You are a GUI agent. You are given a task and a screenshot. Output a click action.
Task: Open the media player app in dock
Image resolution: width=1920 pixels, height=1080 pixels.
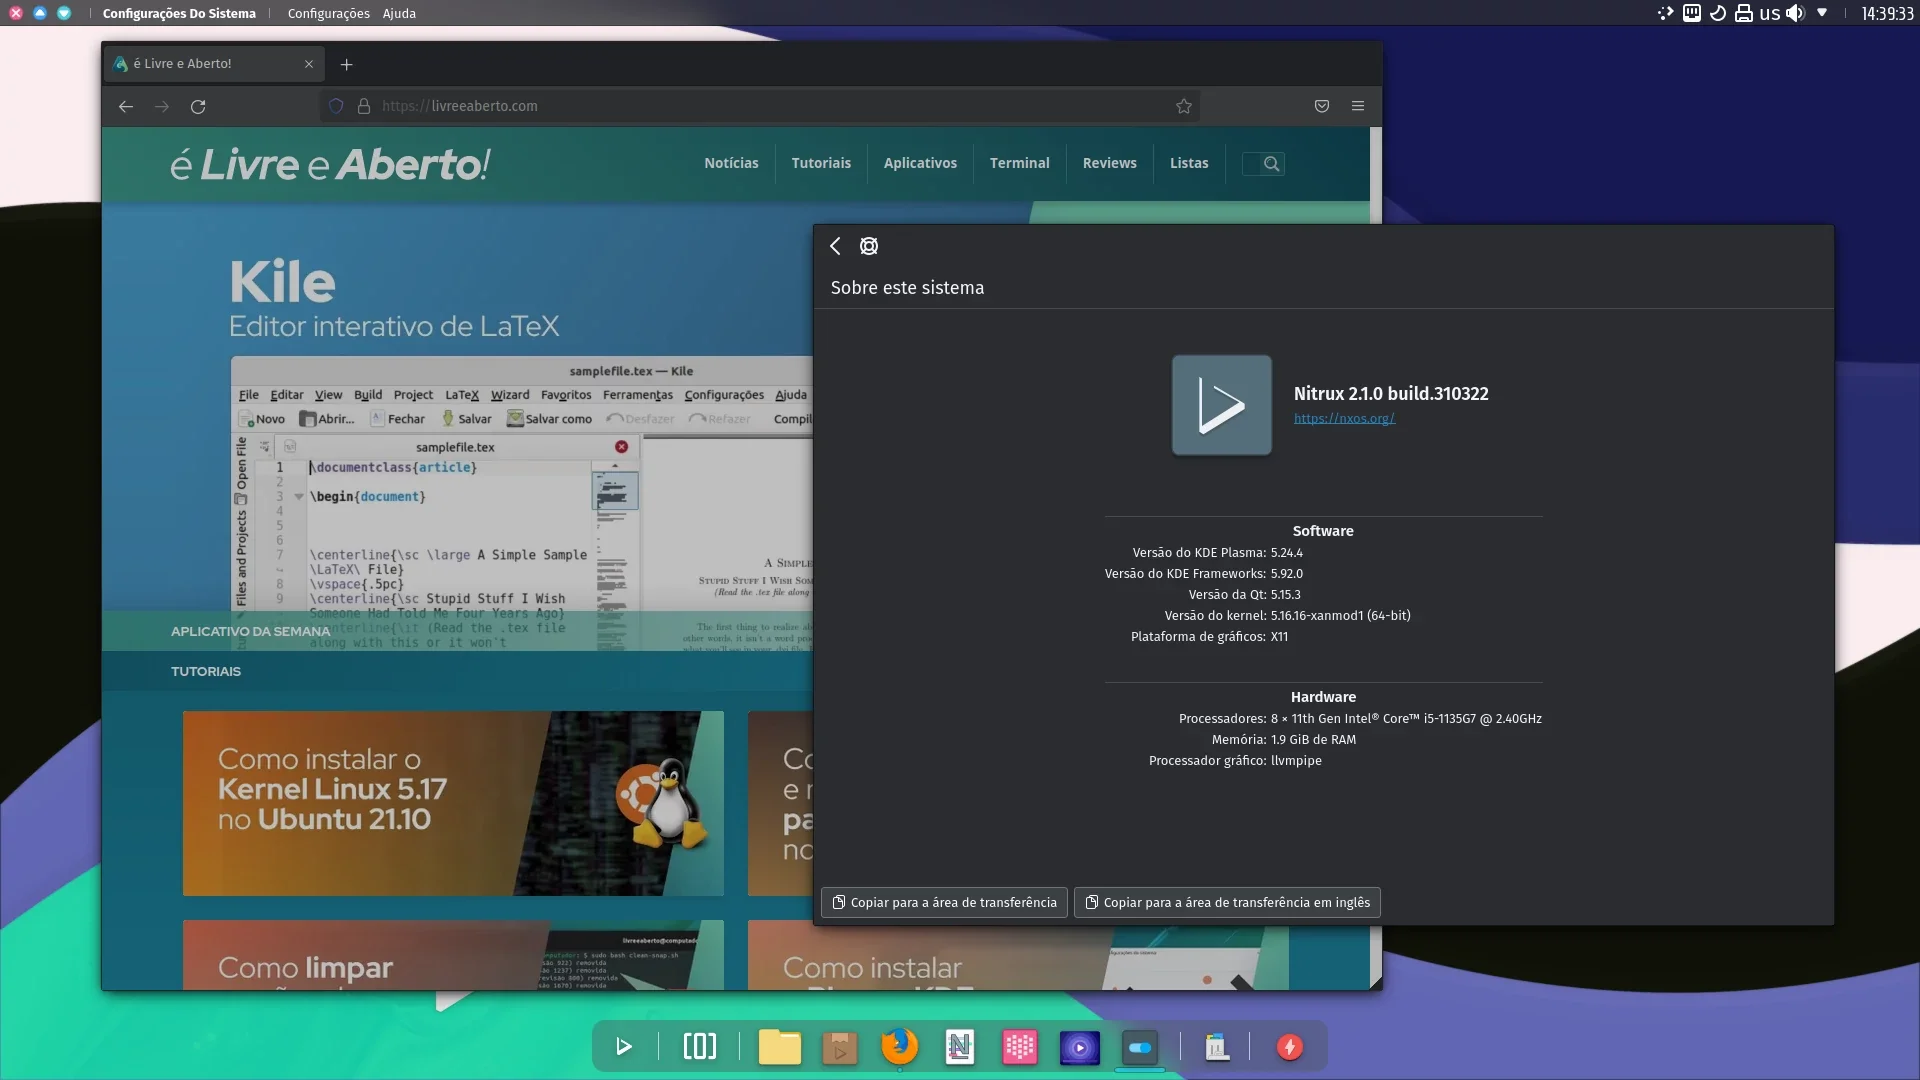pos(1080,1047)
